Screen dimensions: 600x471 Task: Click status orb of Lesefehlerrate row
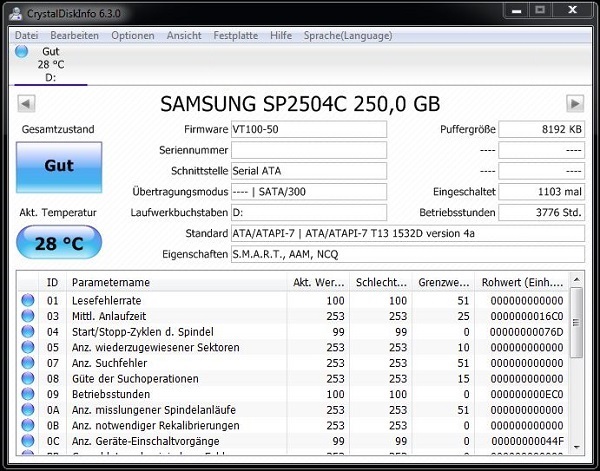pyautogui.click(x=28, y=300)
